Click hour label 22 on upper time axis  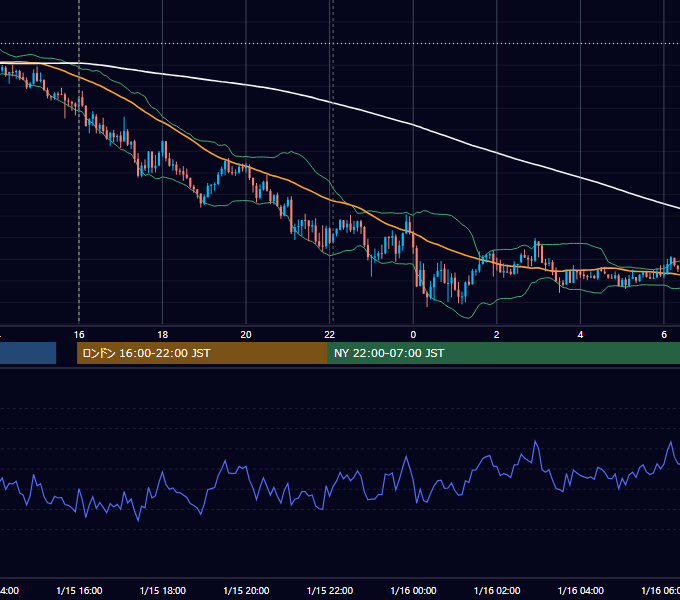coord(330,335)
